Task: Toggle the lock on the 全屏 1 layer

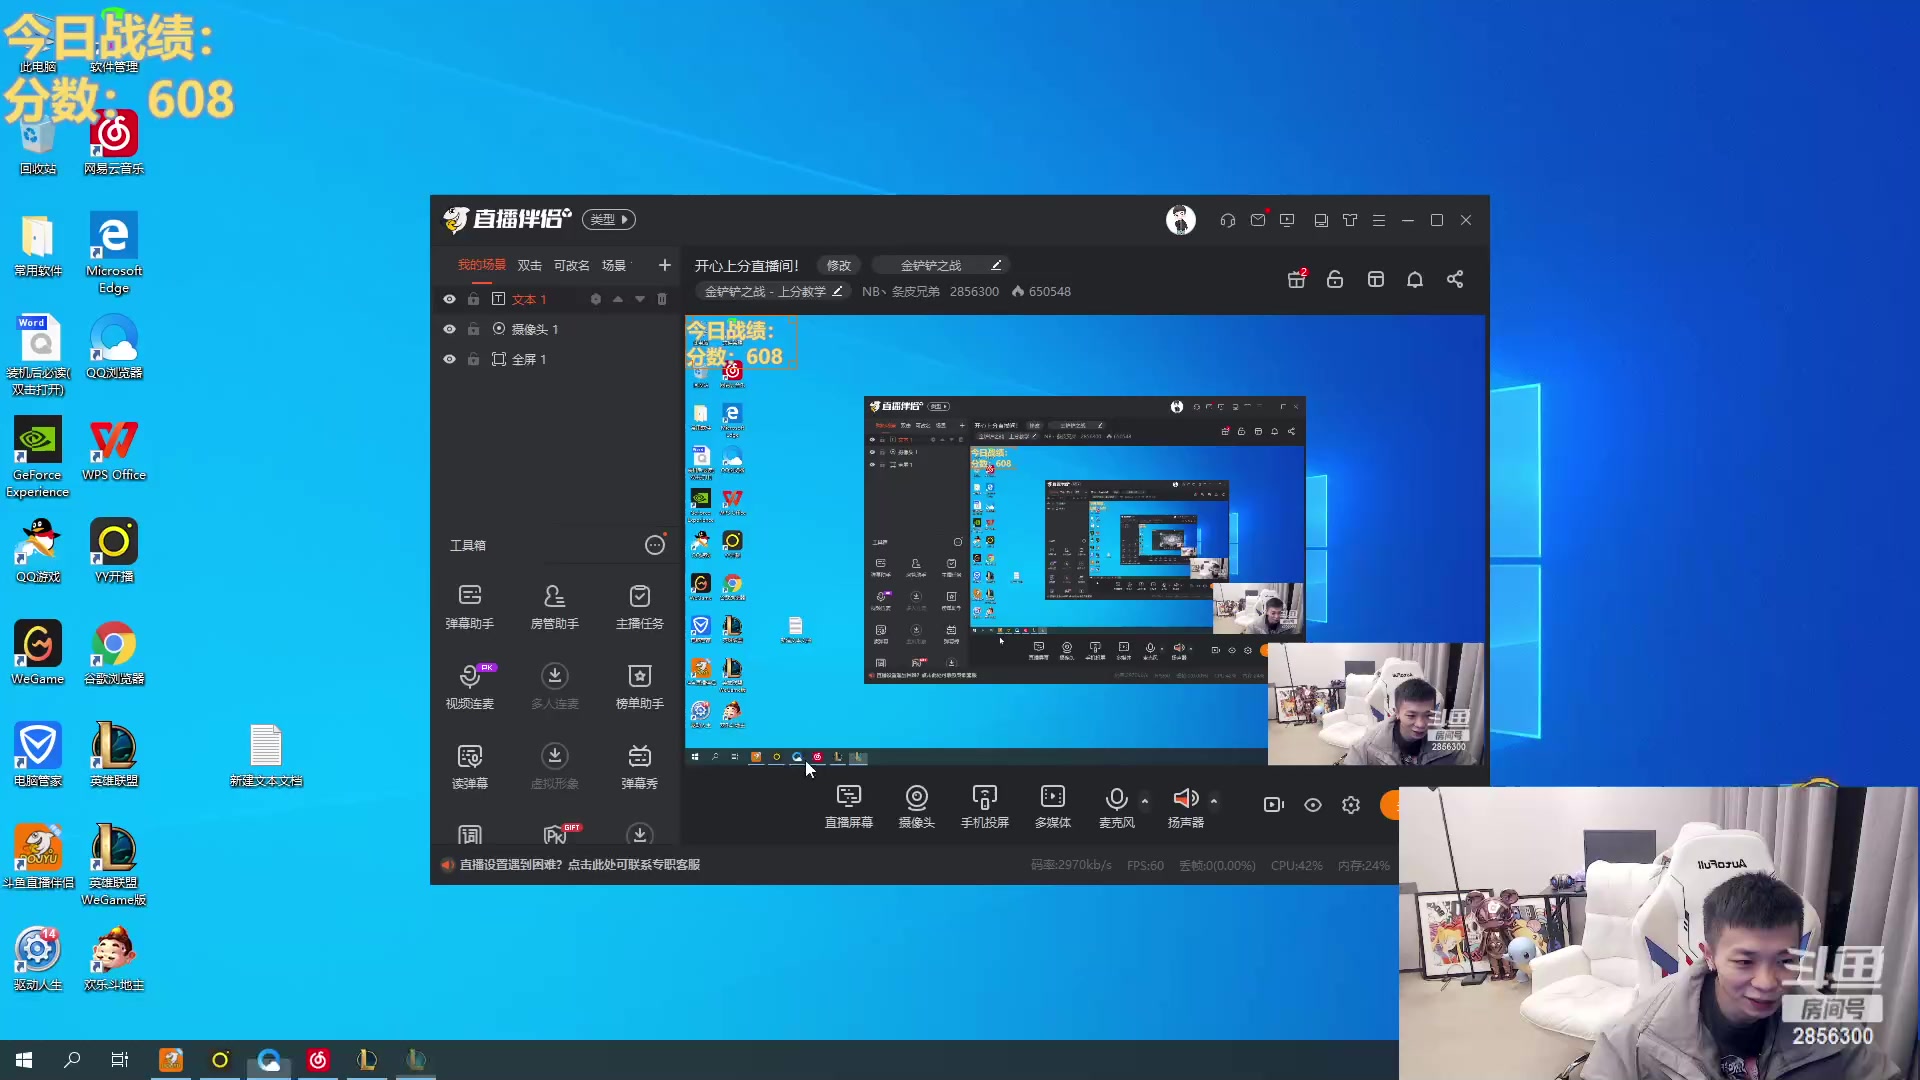Action: point(473,359)
